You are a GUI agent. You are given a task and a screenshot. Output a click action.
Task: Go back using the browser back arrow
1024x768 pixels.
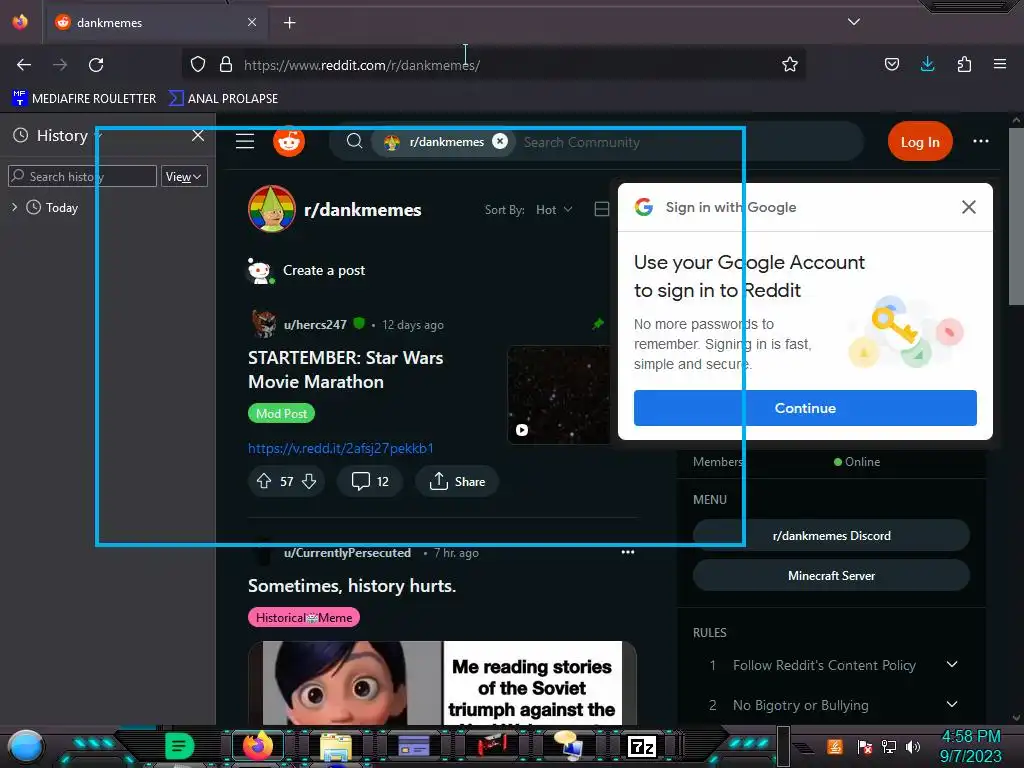tap(24, 65)
